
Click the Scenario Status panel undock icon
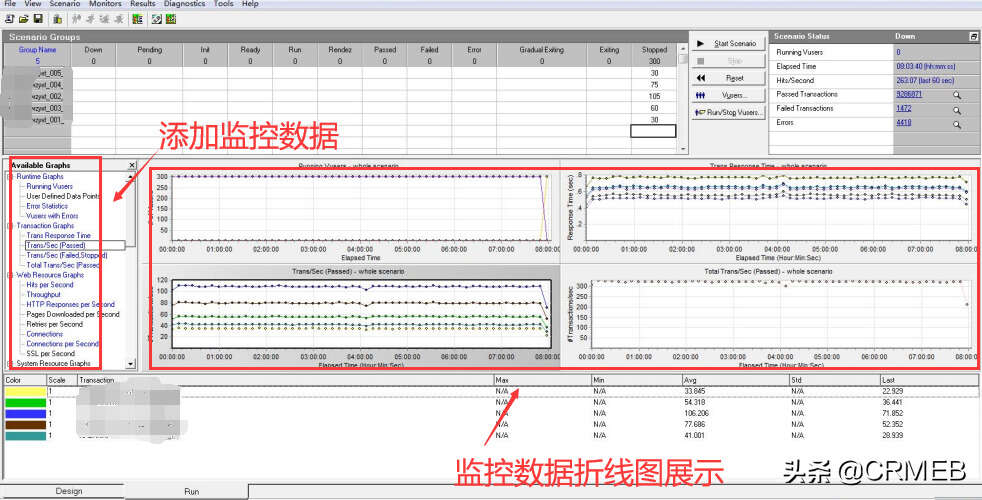coord(973,37)
